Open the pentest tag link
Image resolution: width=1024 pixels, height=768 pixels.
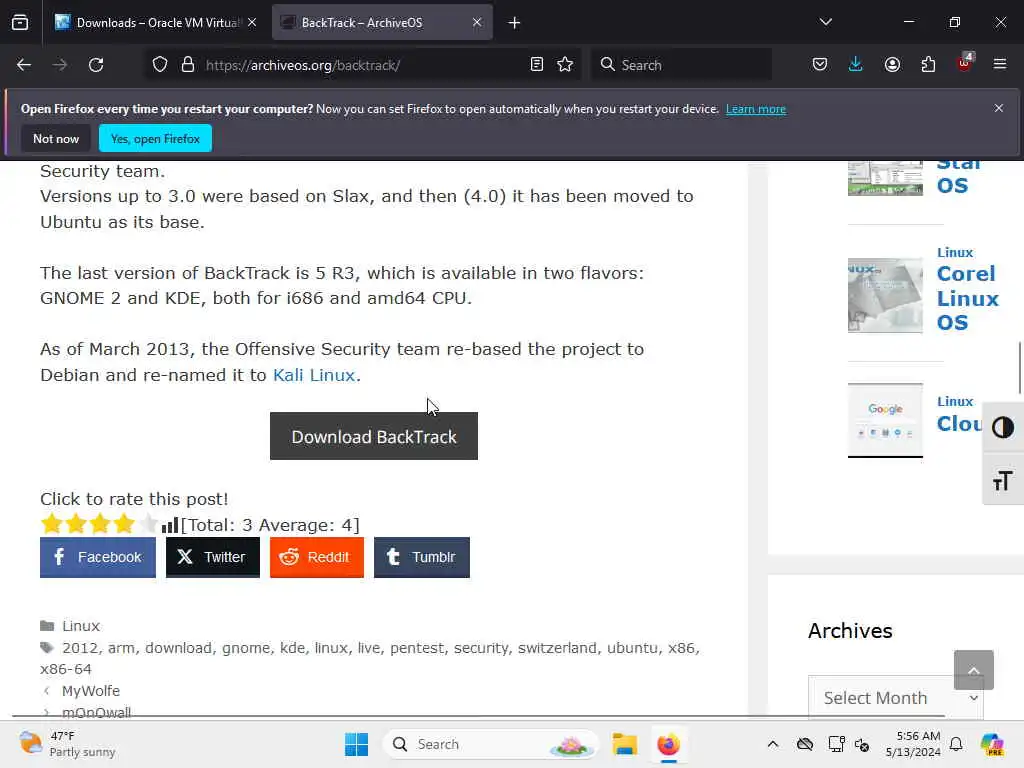coord(417,648)
